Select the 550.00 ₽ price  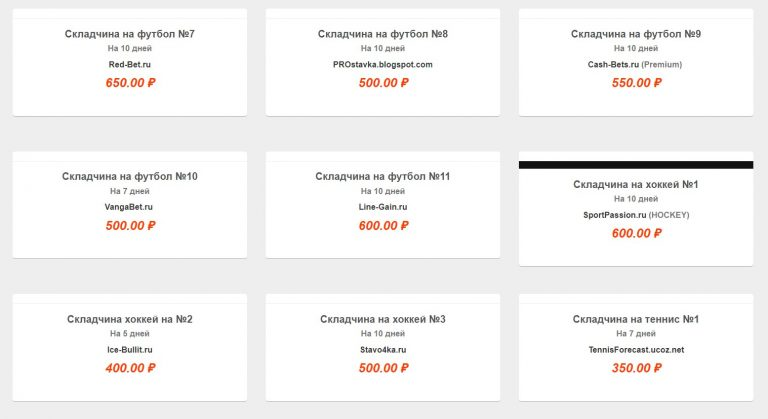[x=636, y=83]
